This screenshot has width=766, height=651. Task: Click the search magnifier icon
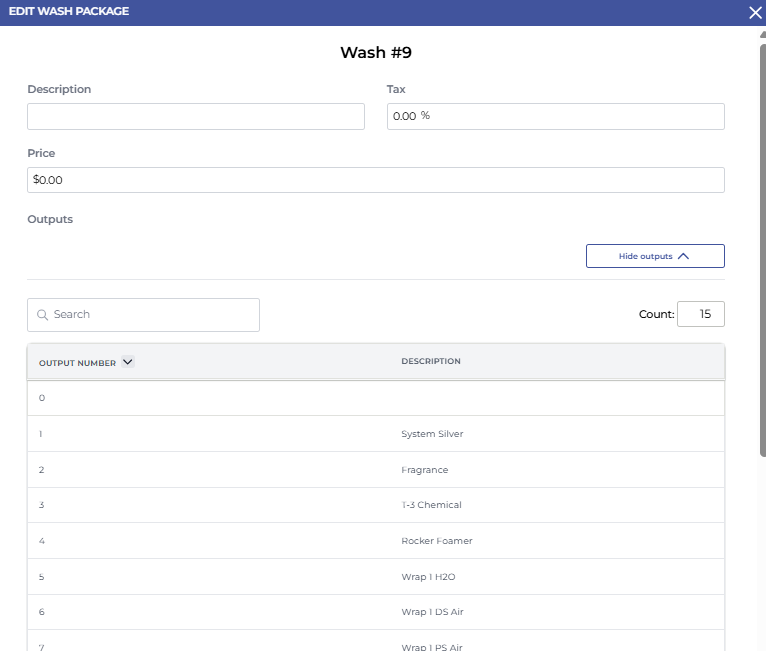pyautogui.click(x=42, y=315)
